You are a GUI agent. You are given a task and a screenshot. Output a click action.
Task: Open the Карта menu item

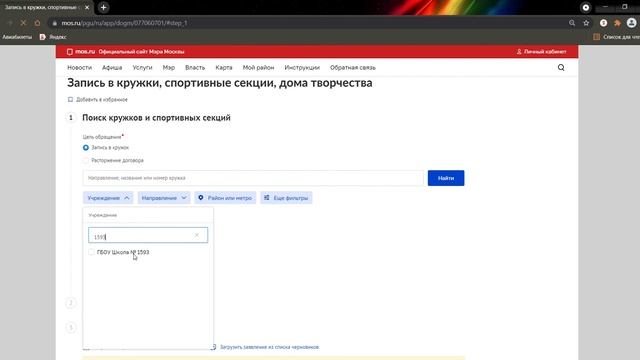224,67
